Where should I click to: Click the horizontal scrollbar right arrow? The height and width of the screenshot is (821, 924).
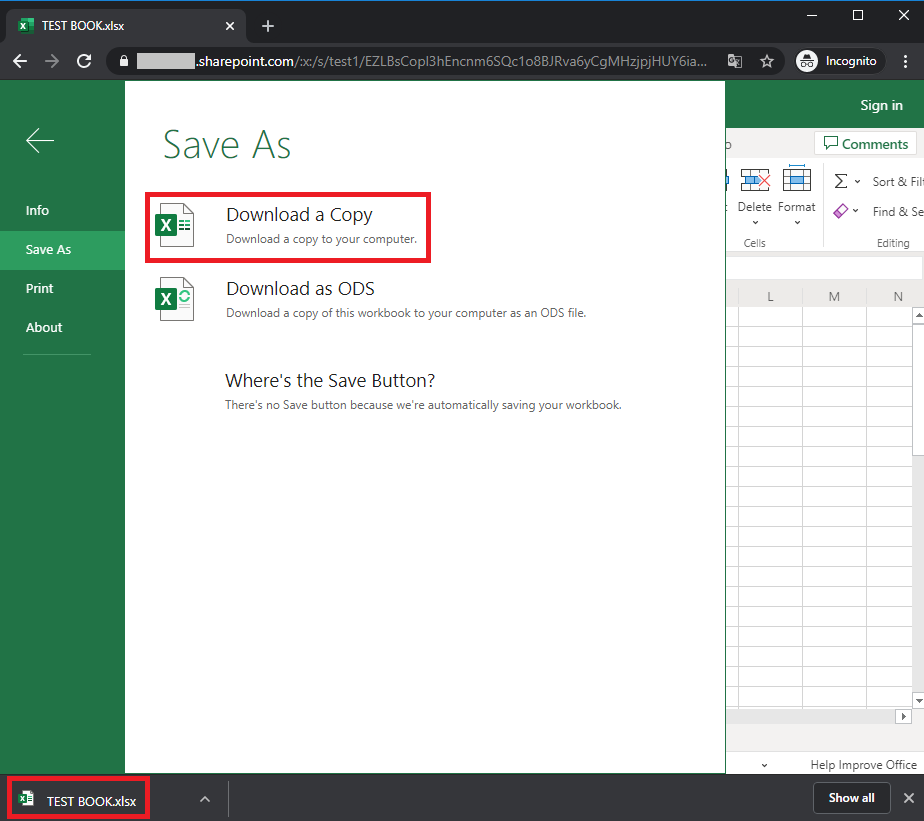click(x=903, y=717)
